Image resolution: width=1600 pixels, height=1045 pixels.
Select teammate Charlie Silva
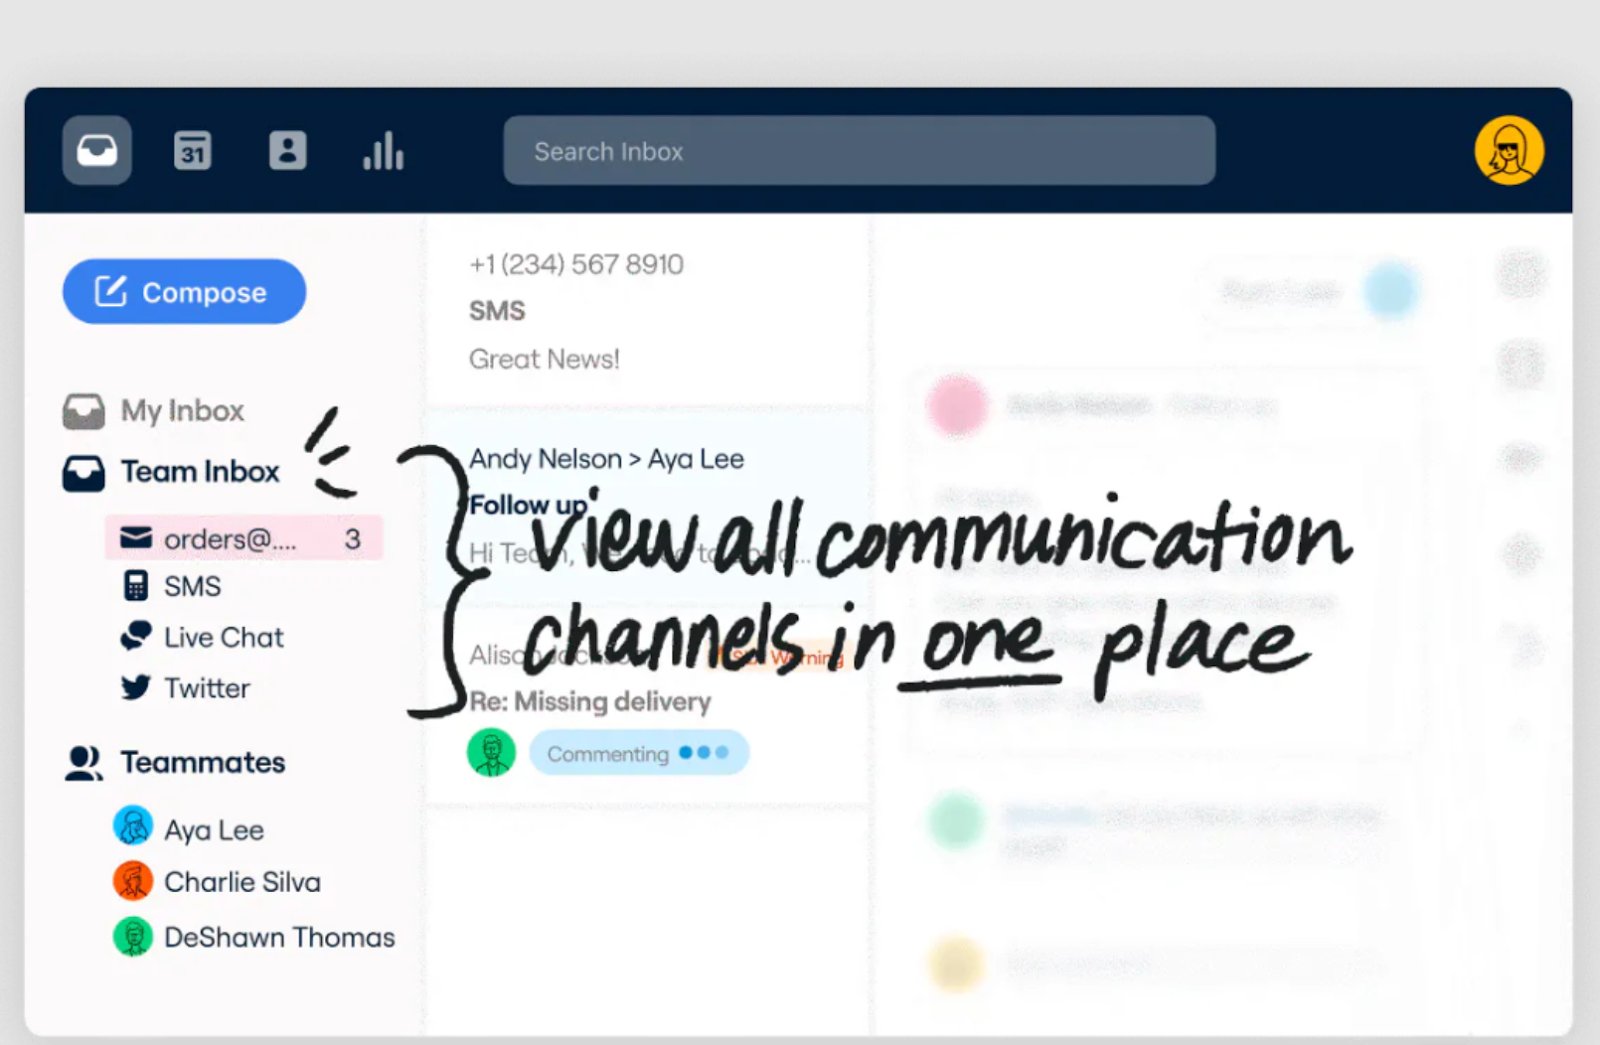pyautogui.click(x=241, y=882)
